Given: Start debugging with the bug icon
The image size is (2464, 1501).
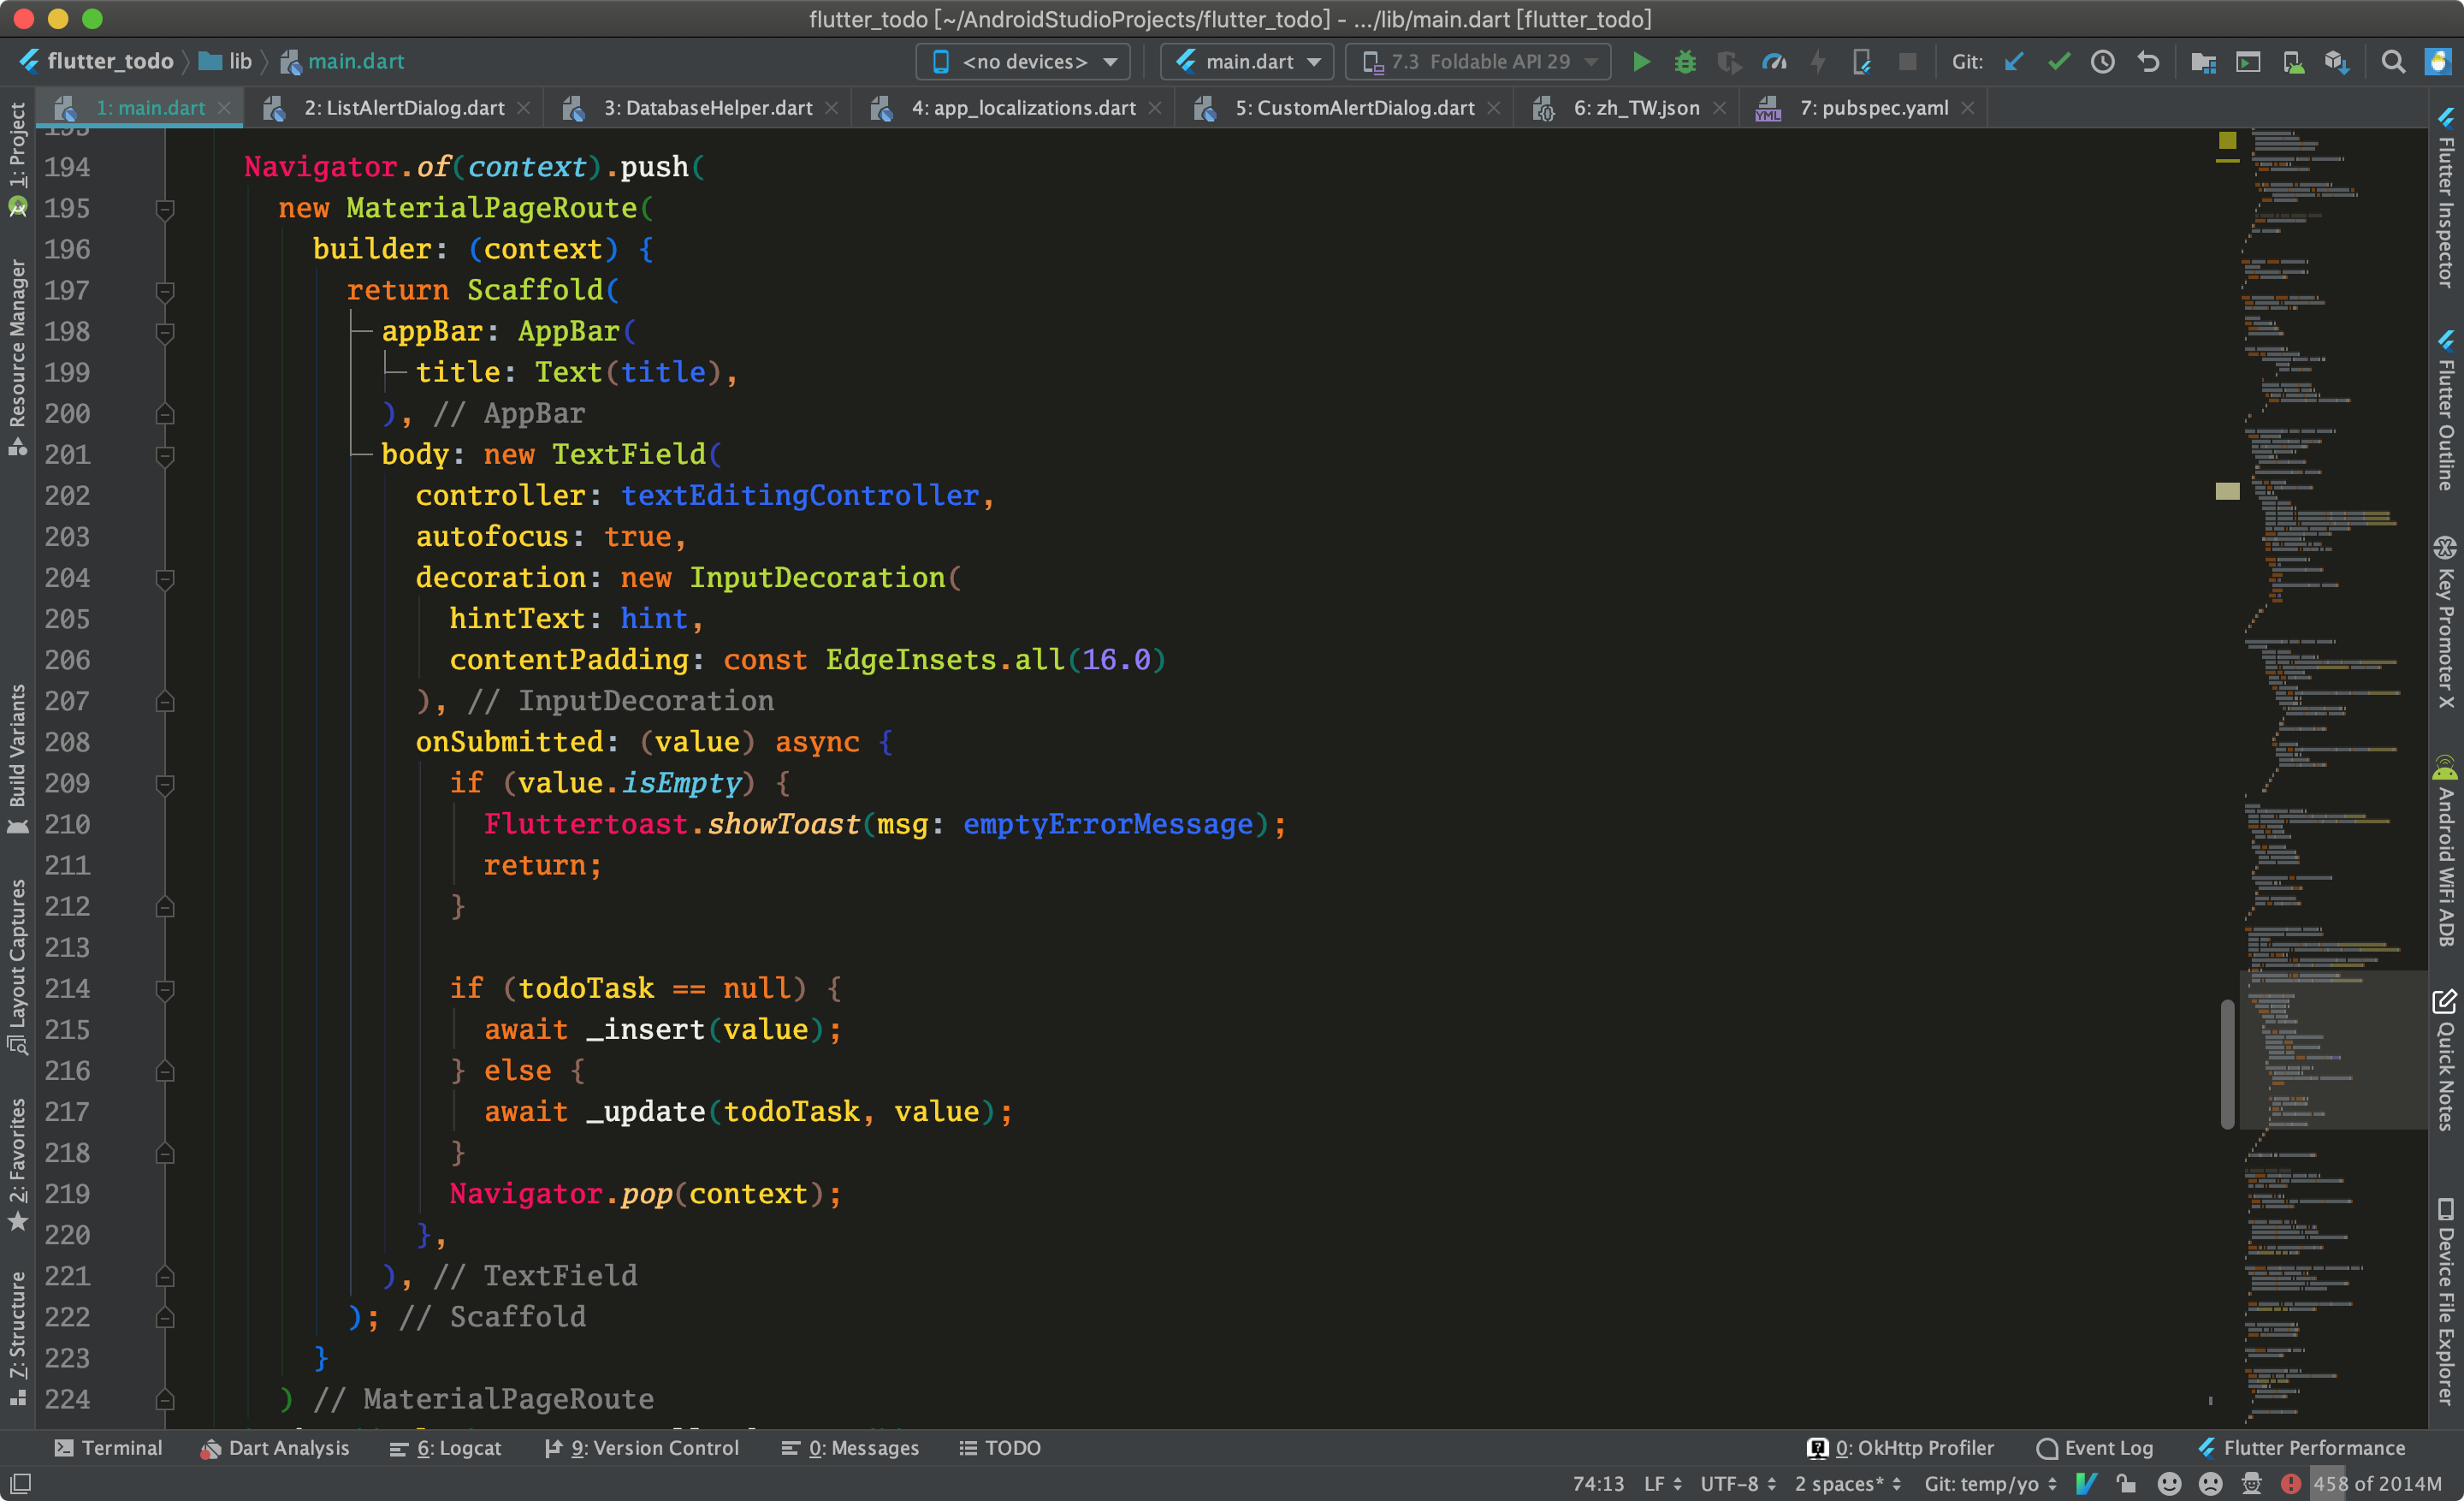Looking at the screenshot, I should [x=1686, y=61].
